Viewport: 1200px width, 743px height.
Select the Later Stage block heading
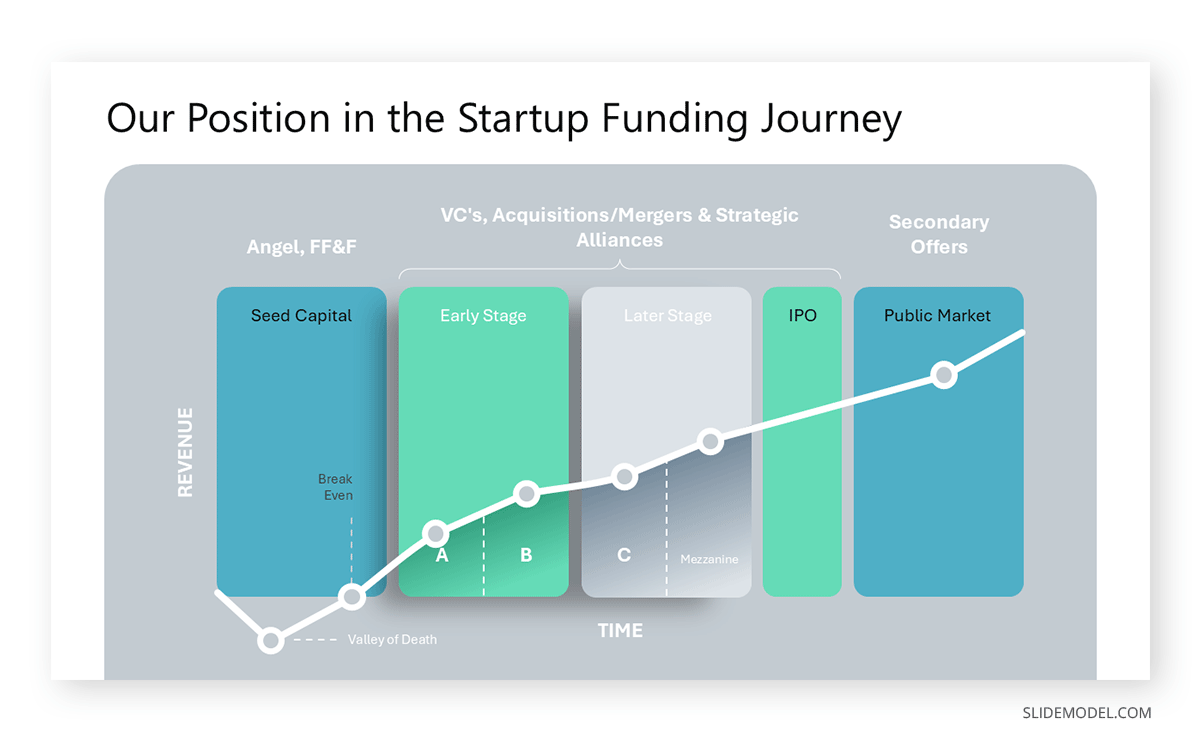pos(667,315)
